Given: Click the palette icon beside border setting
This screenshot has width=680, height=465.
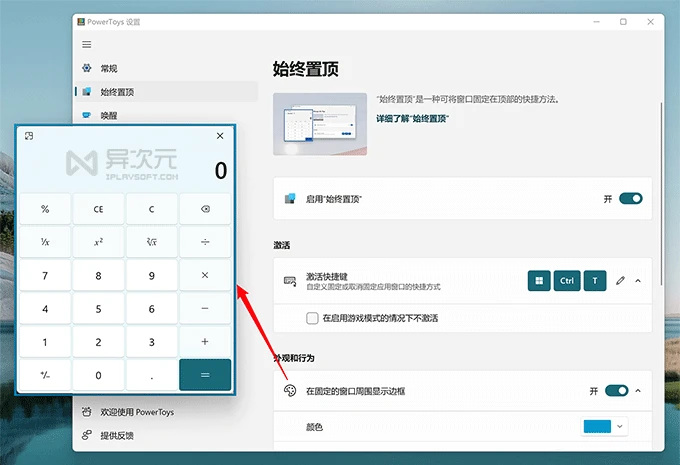Looking at the screenshot, I should click(290, 391).
